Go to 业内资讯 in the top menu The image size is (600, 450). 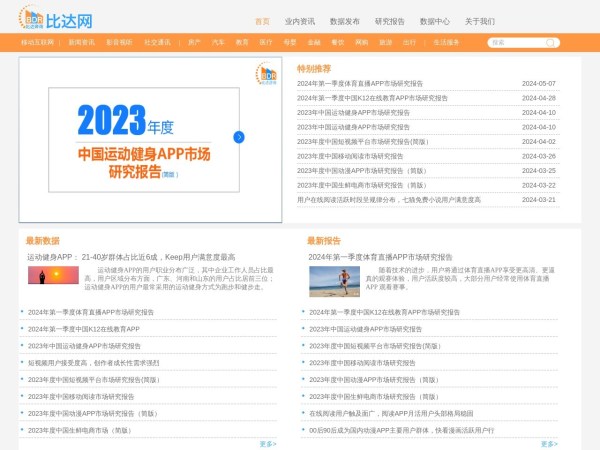(299, 21)
